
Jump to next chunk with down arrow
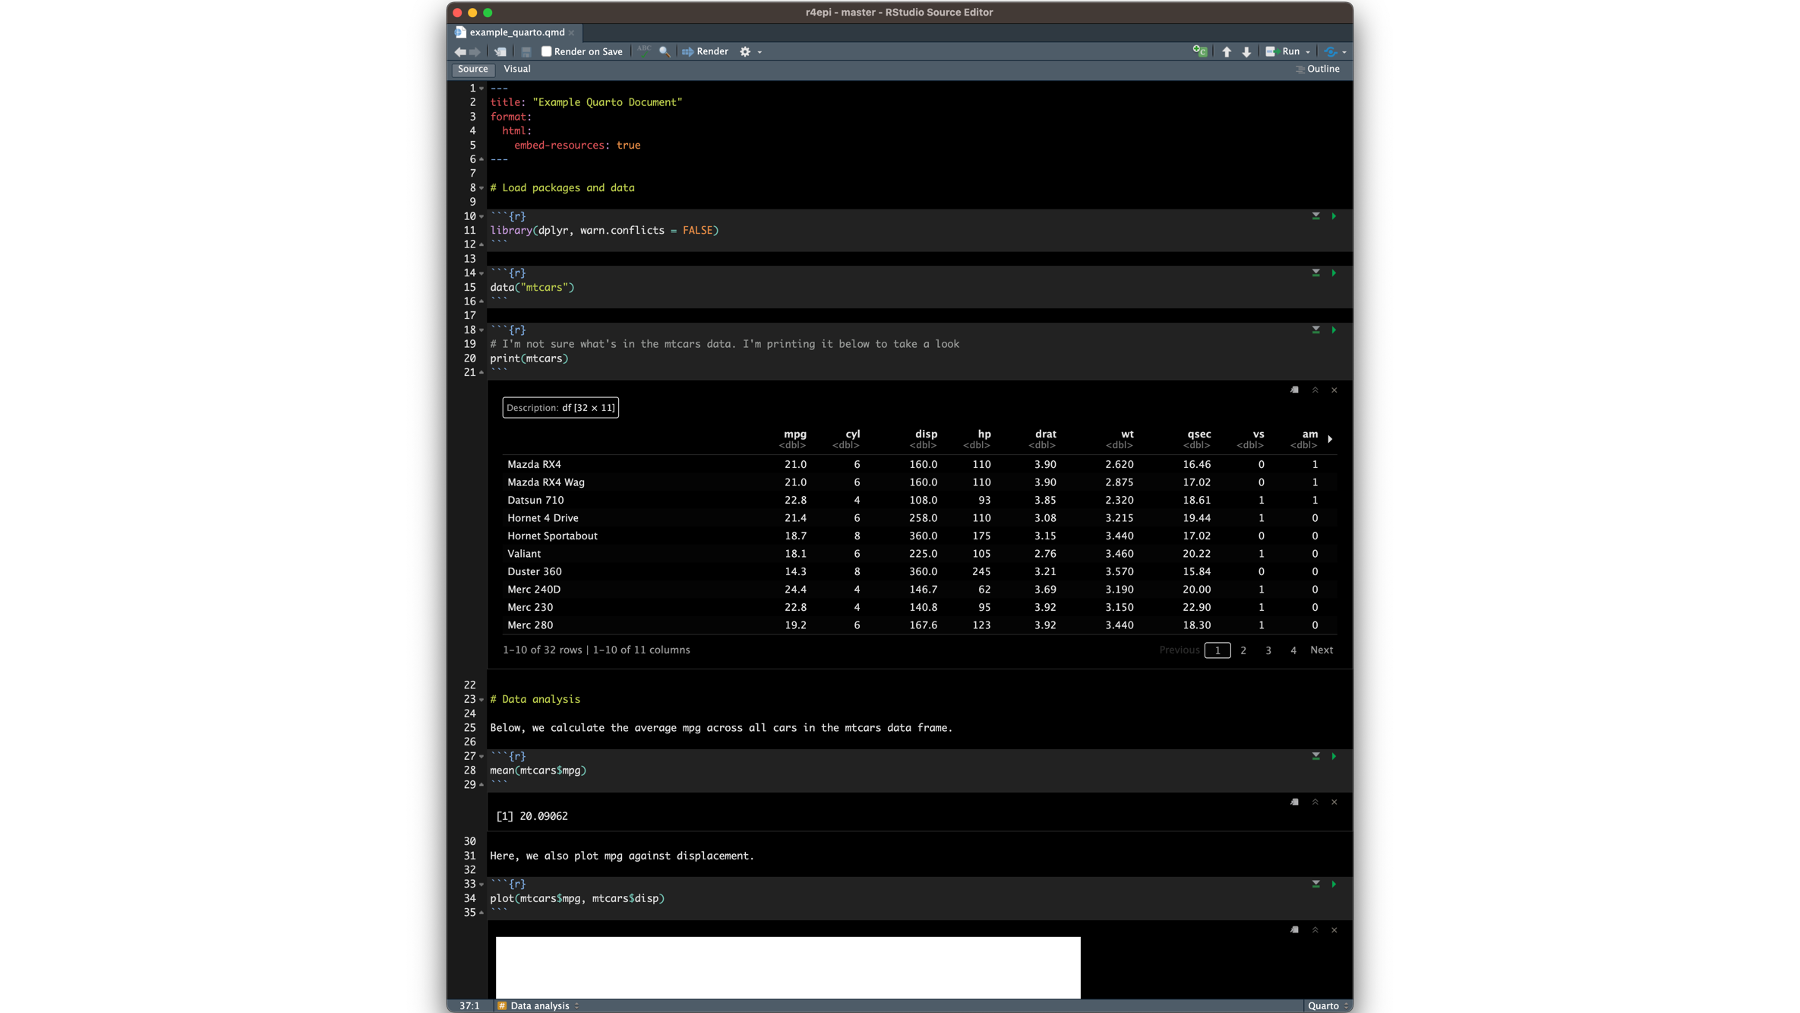click(1246, 51)
